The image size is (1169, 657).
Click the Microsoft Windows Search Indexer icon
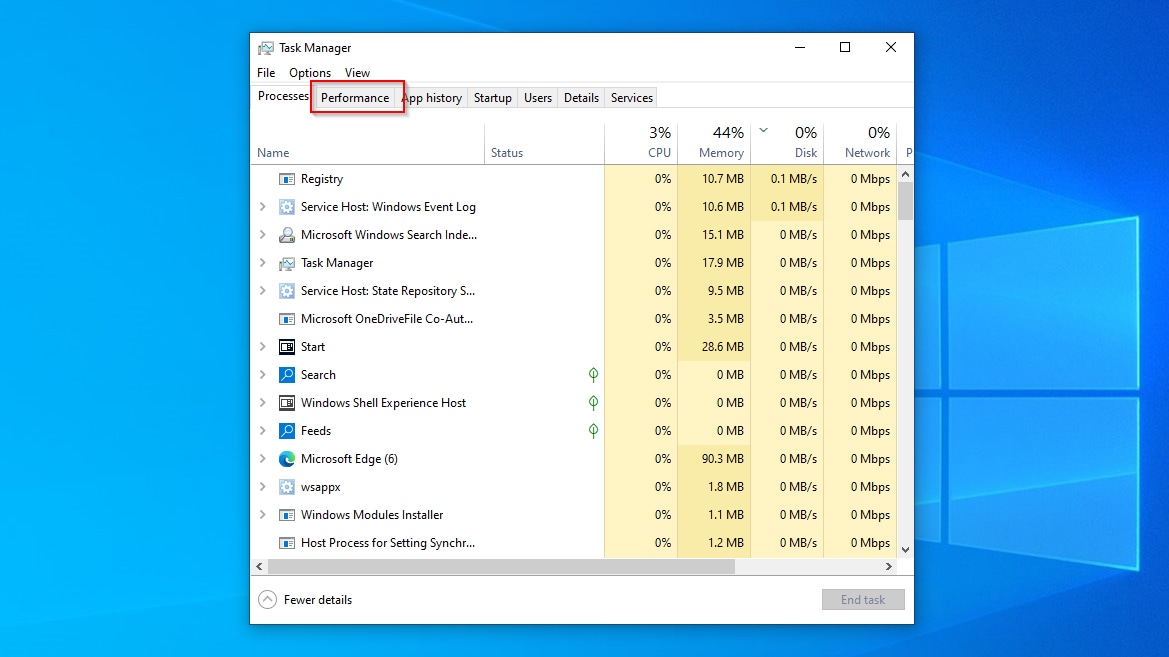286,235
